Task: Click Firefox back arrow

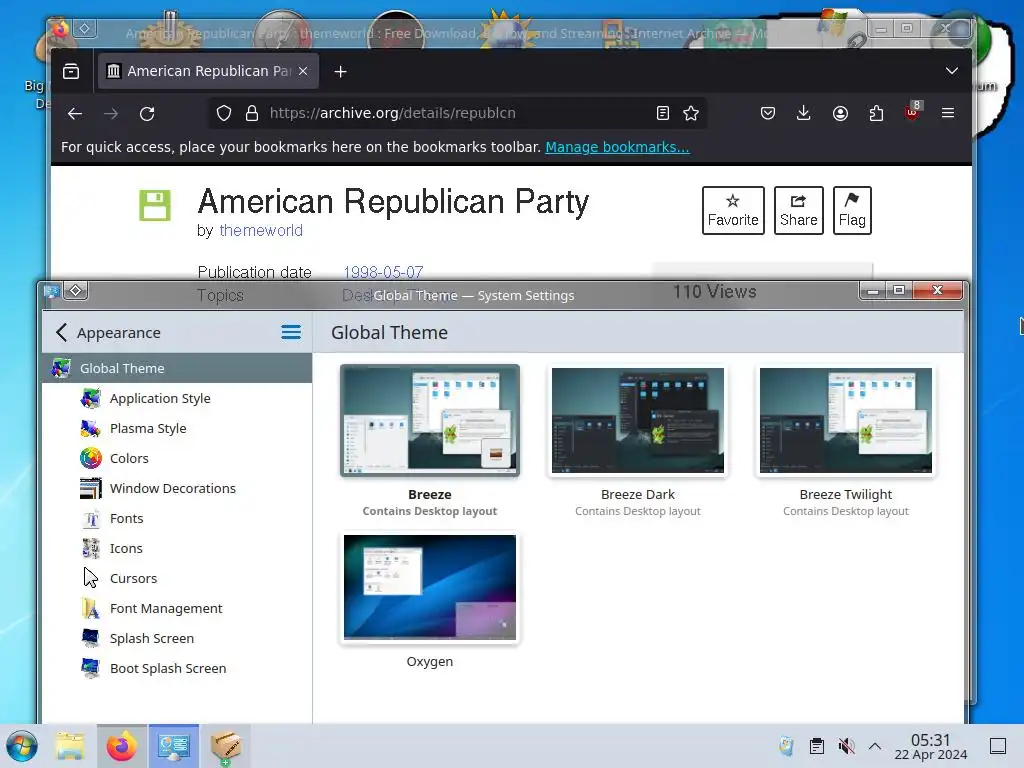Action: click(74, 114)
